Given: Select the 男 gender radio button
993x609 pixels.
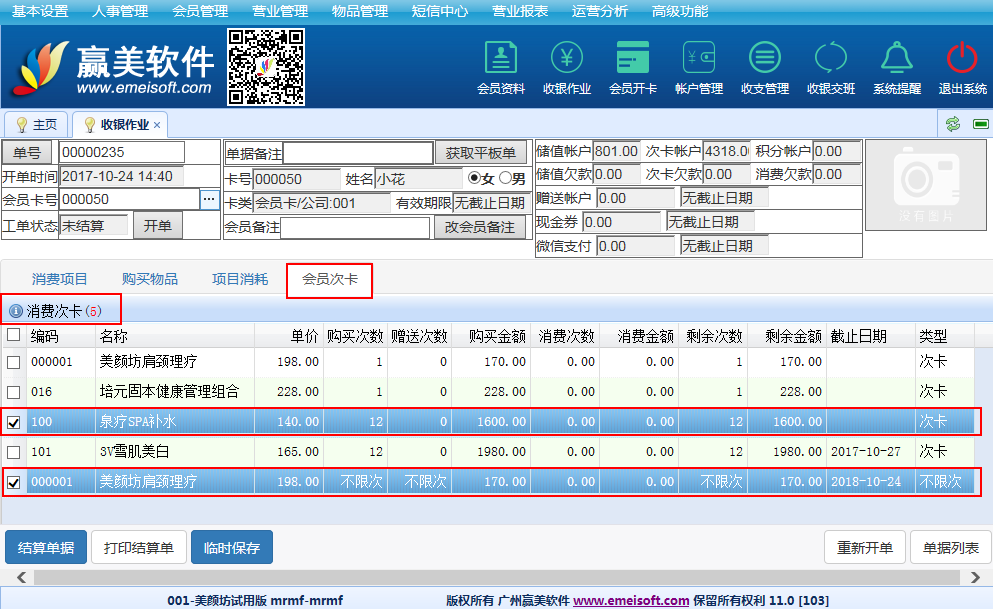Looking at the screenshot, I should 505,178.
